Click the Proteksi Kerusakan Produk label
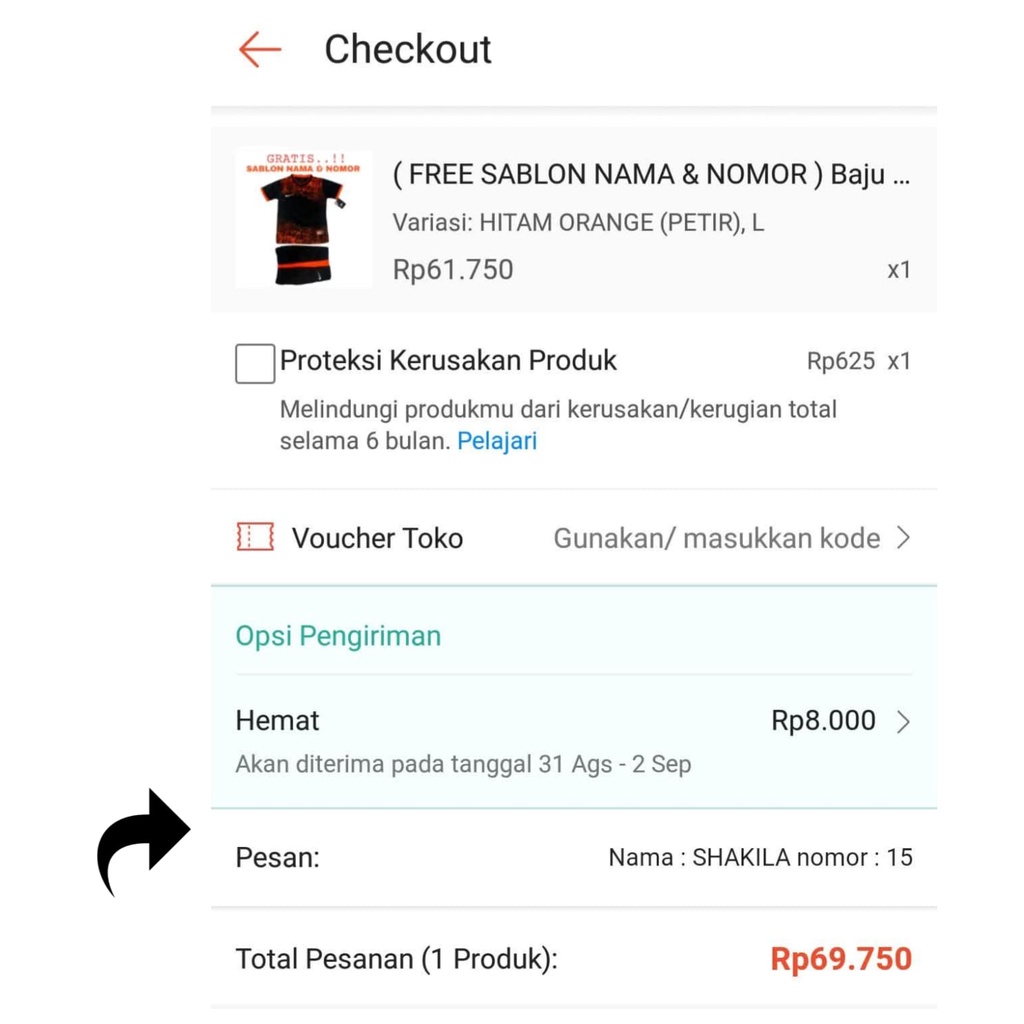 point(448,360)
